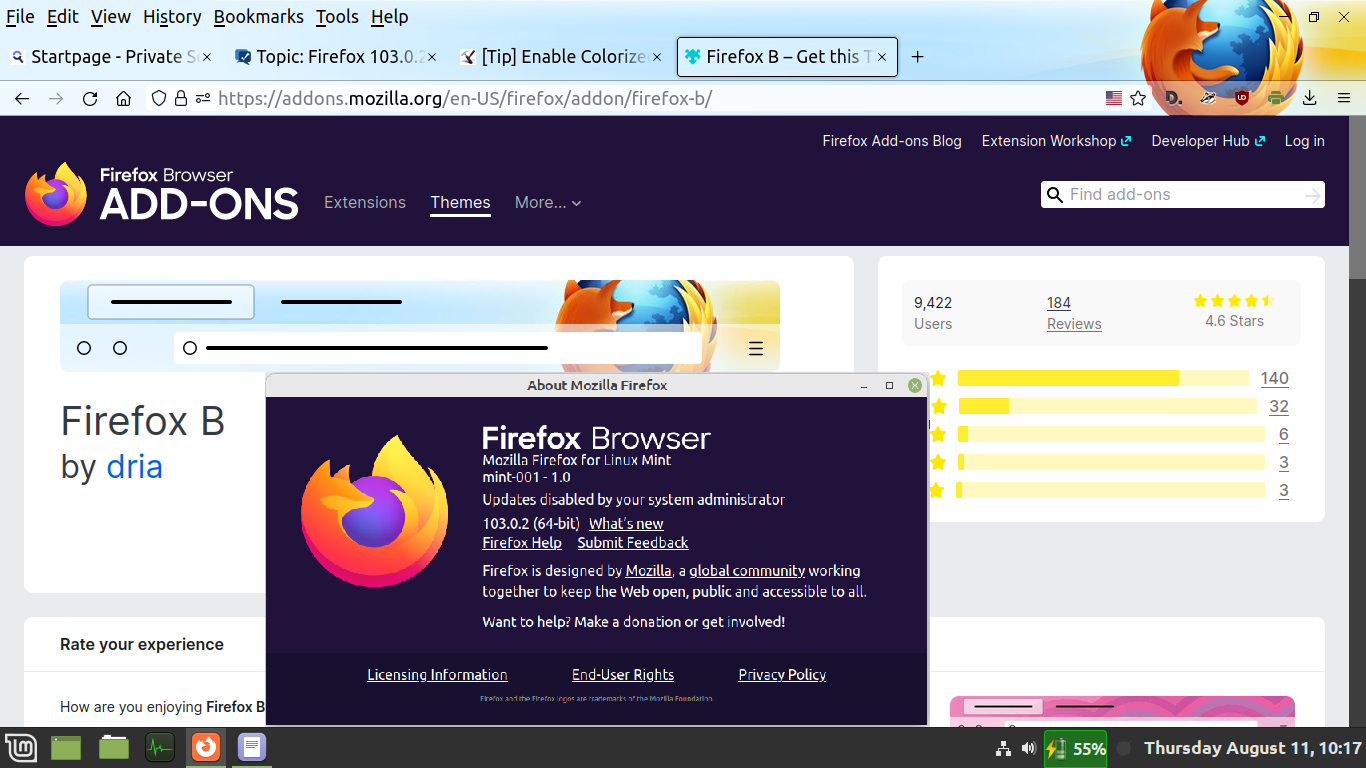Click the US flag icon in address bar
Viewport: 1366px width, 768px height.
tap(1114, 98)
